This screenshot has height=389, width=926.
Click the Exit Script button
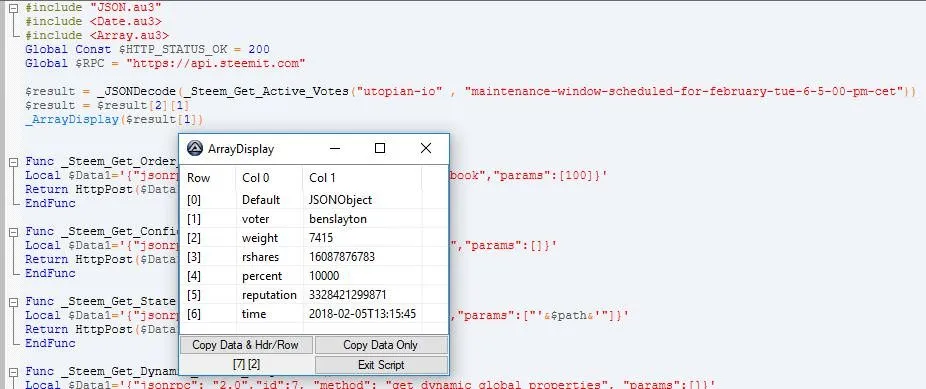(x=381, y=365)
